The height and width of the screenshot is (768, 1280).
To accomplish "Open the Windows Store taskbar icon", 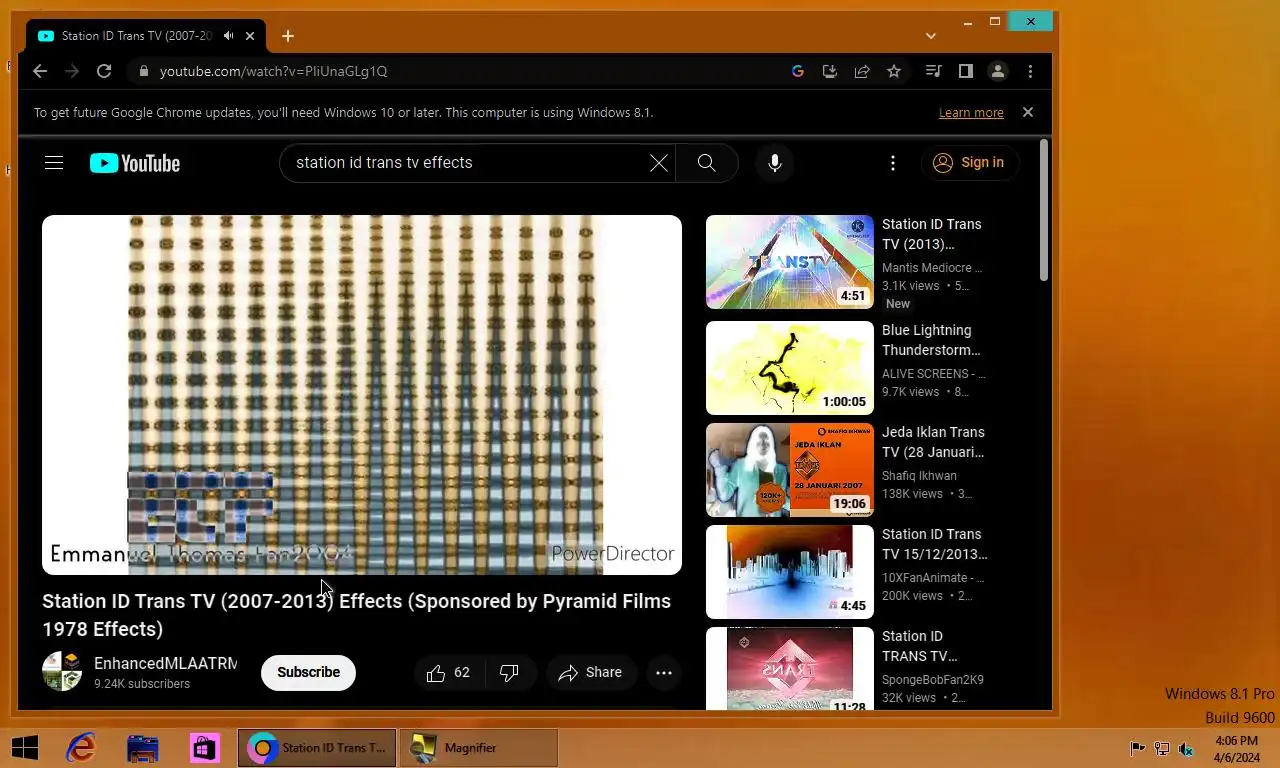I will coord(205,748).
